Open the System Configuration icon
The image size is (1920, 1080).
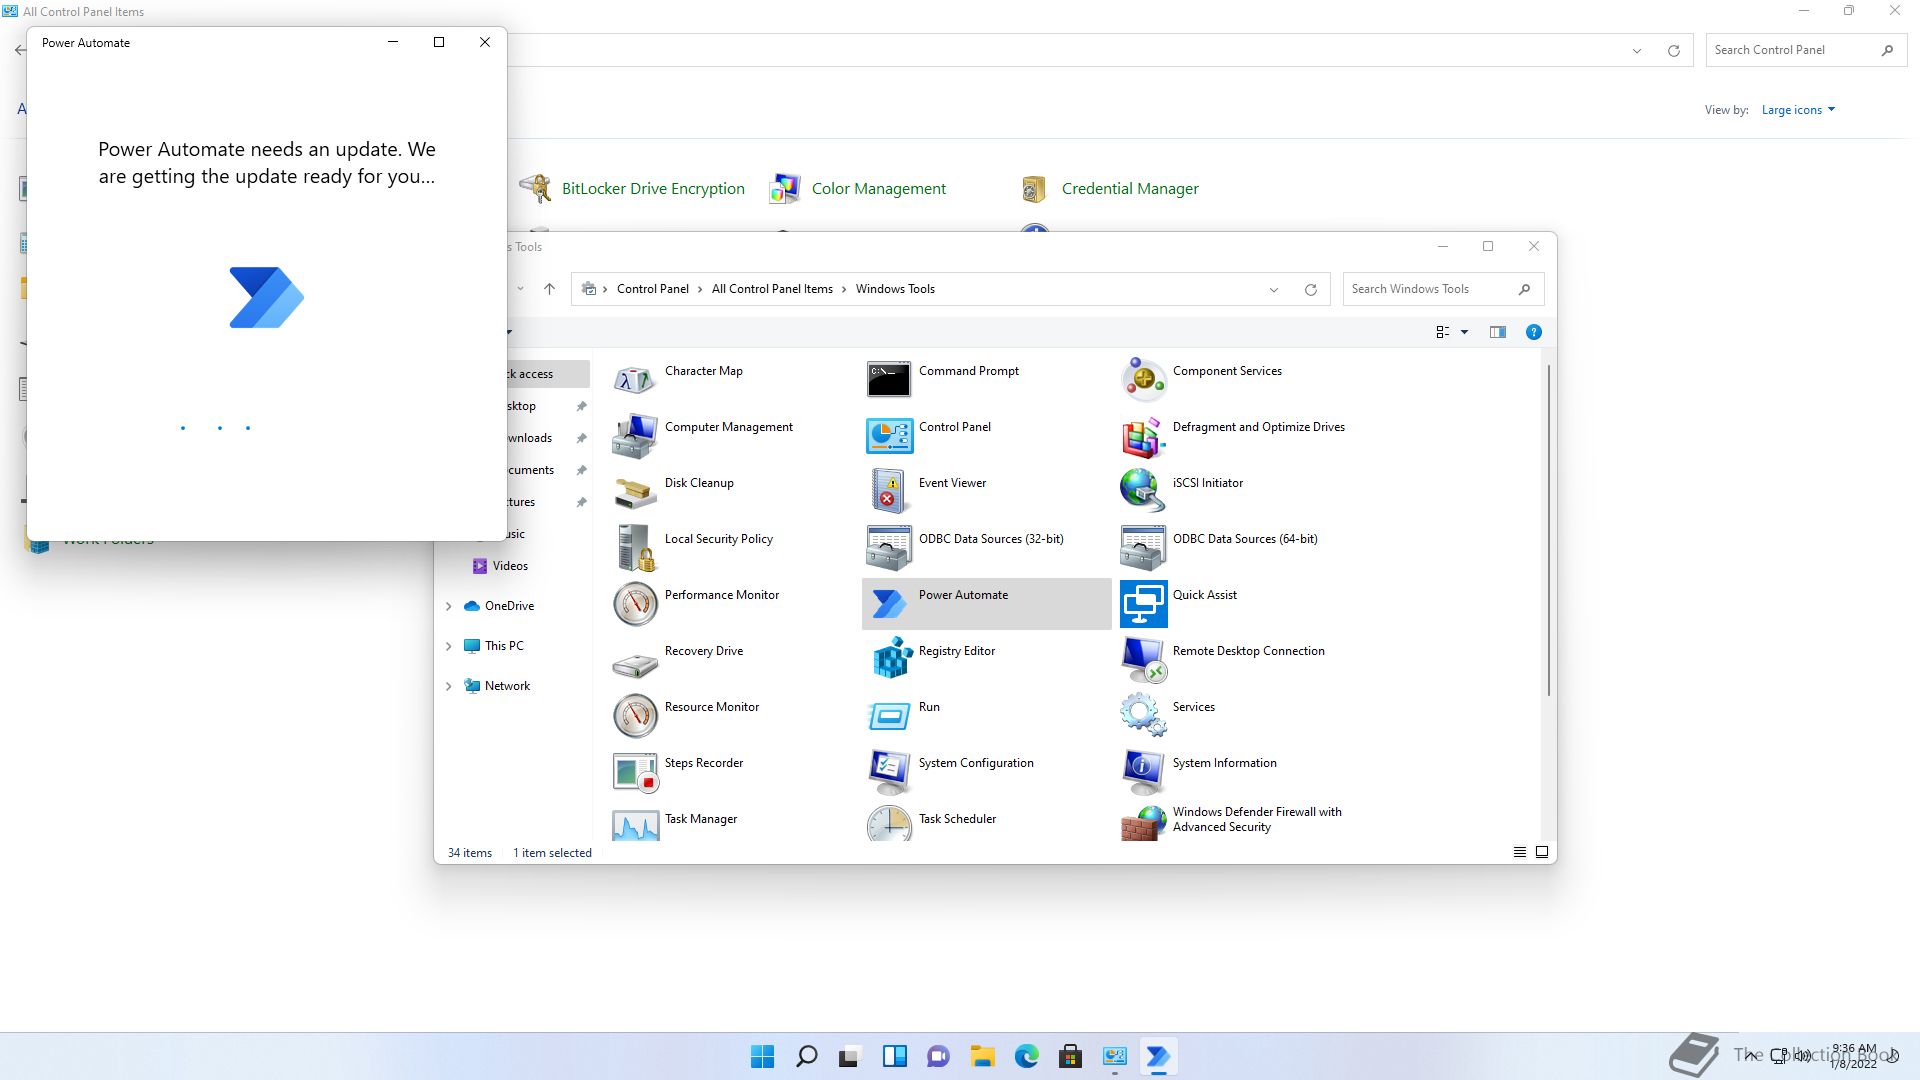[x=889, y=772]
